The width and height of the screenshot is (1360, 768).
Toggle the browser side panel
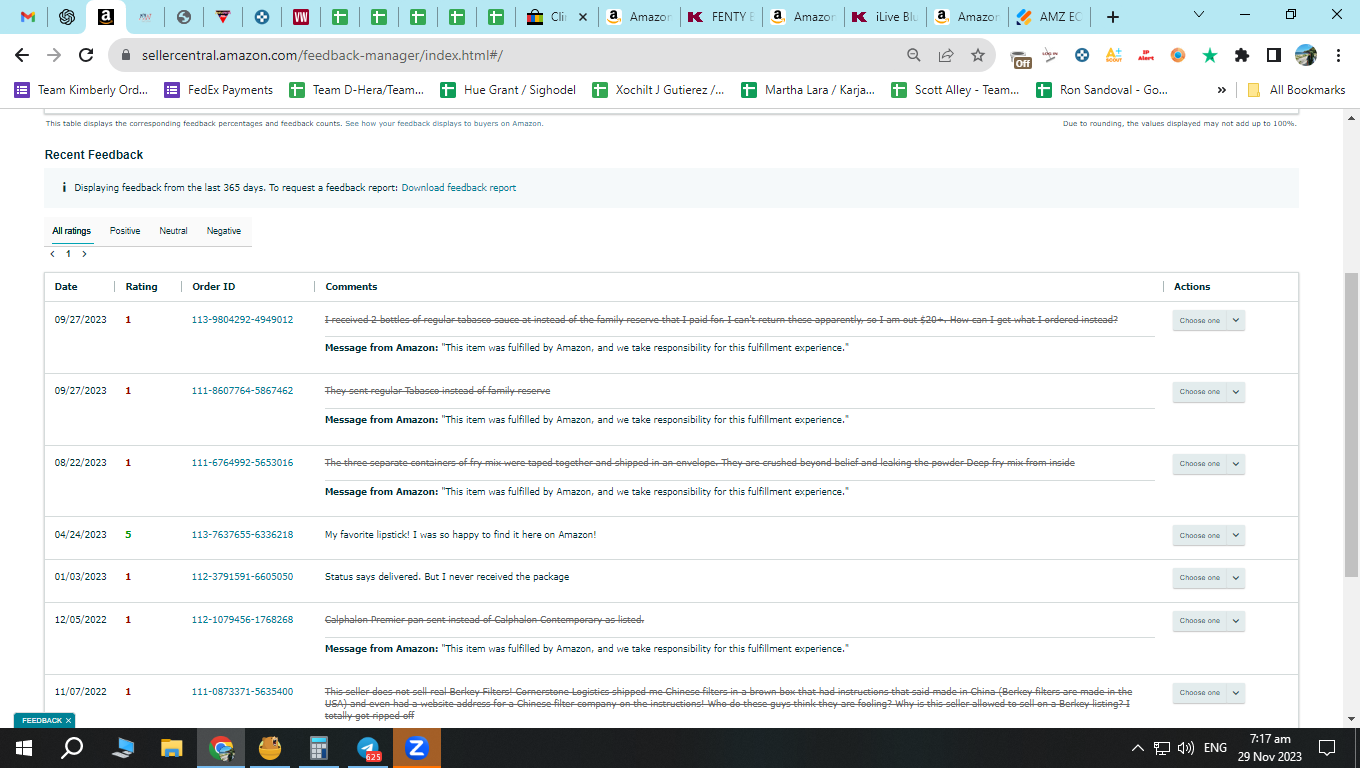click(x=1274, y=55)
